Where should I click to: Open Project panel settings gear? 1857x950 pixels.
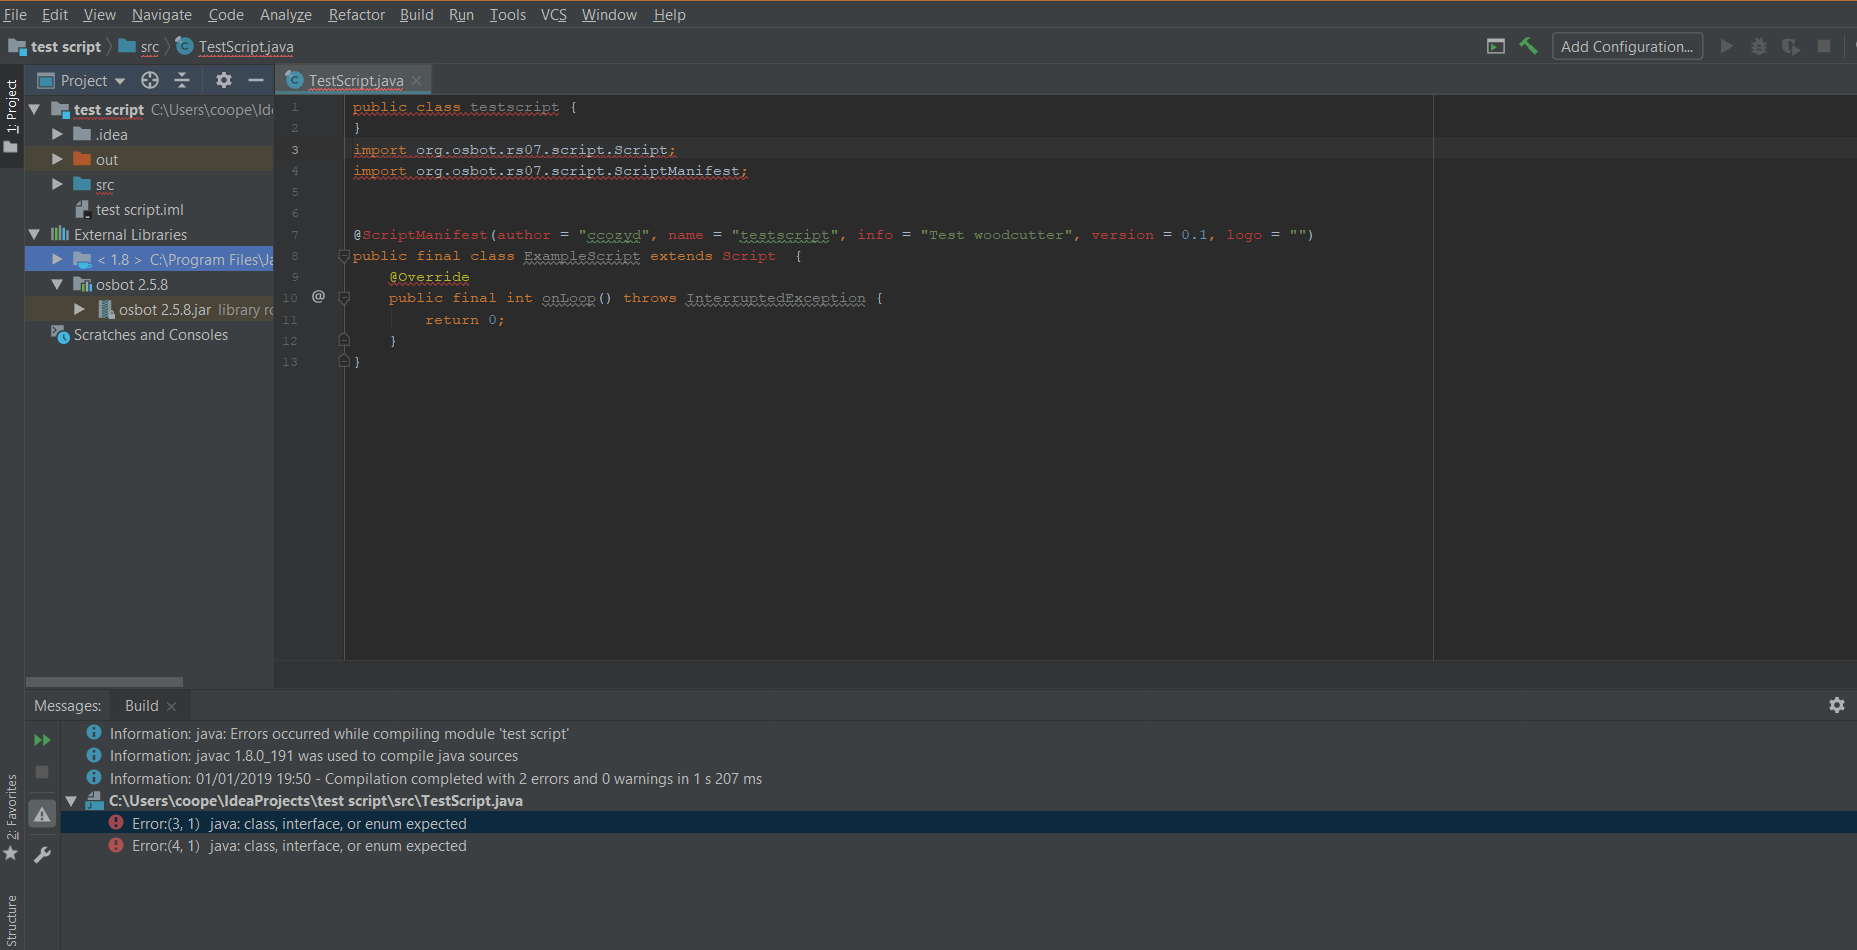pyautogui.click(x=224, y=80)
